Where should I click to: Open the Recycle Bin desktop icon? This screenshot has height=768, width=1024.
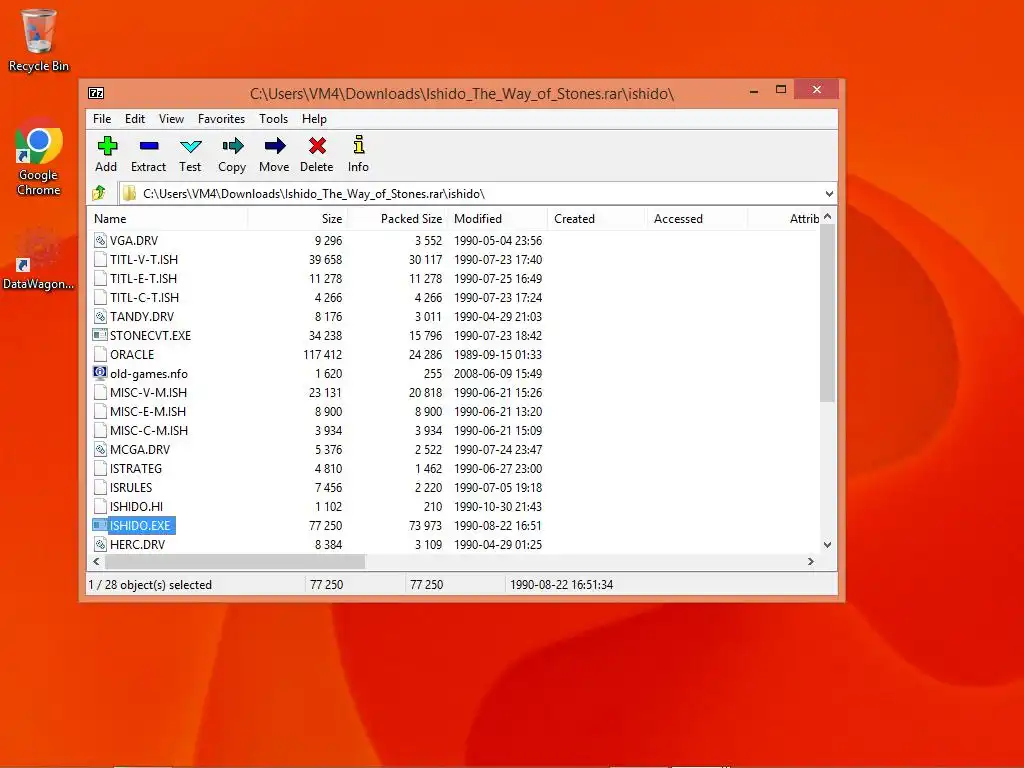pos(39,40)
